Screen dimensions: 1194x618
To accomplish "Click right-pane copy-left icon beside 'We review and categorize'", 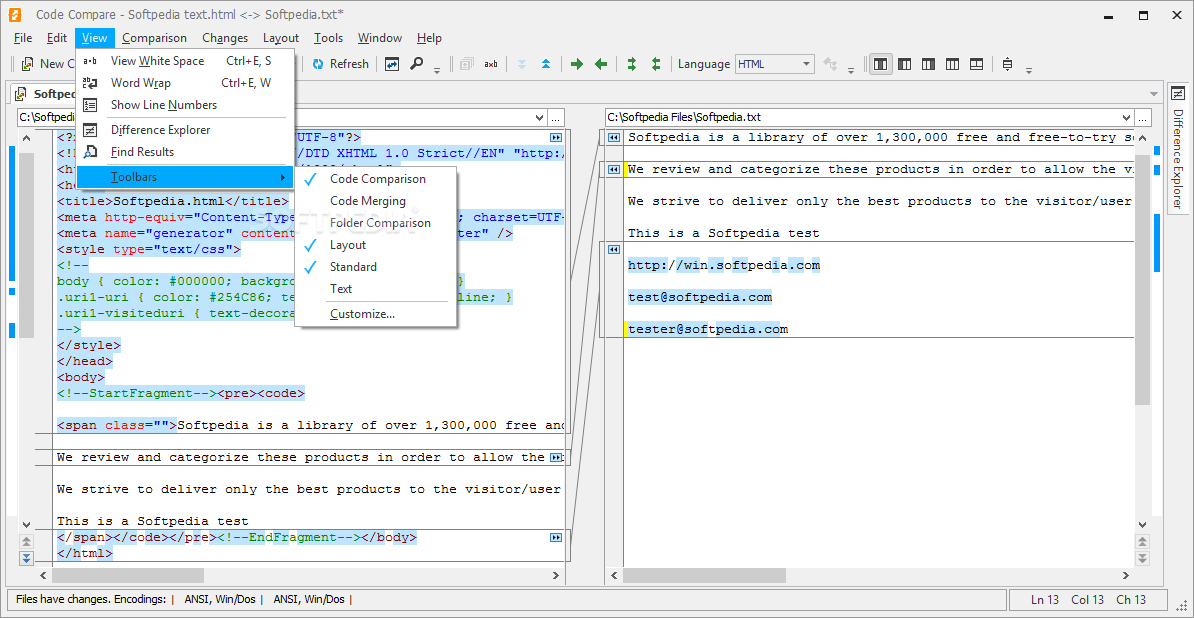I will [x=613, y=170].
